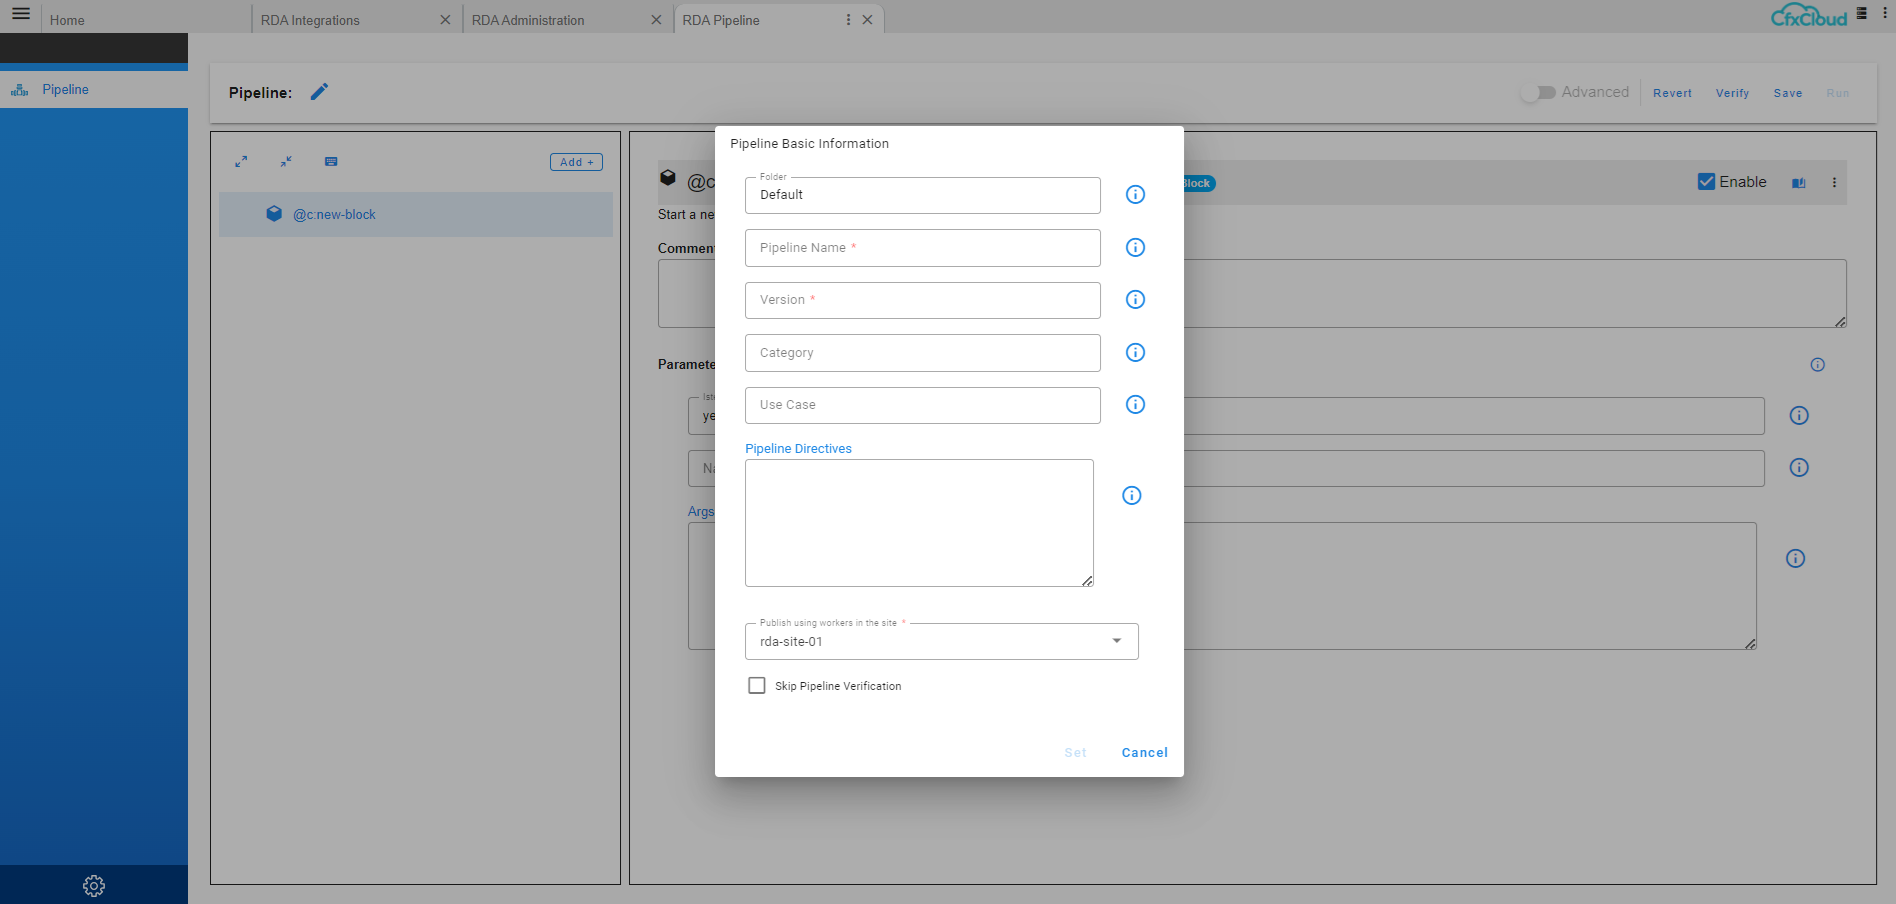Open the settings gear in the bottom sidebar
Viewport: 1896px width, 904px height.
tap(93, 886)
